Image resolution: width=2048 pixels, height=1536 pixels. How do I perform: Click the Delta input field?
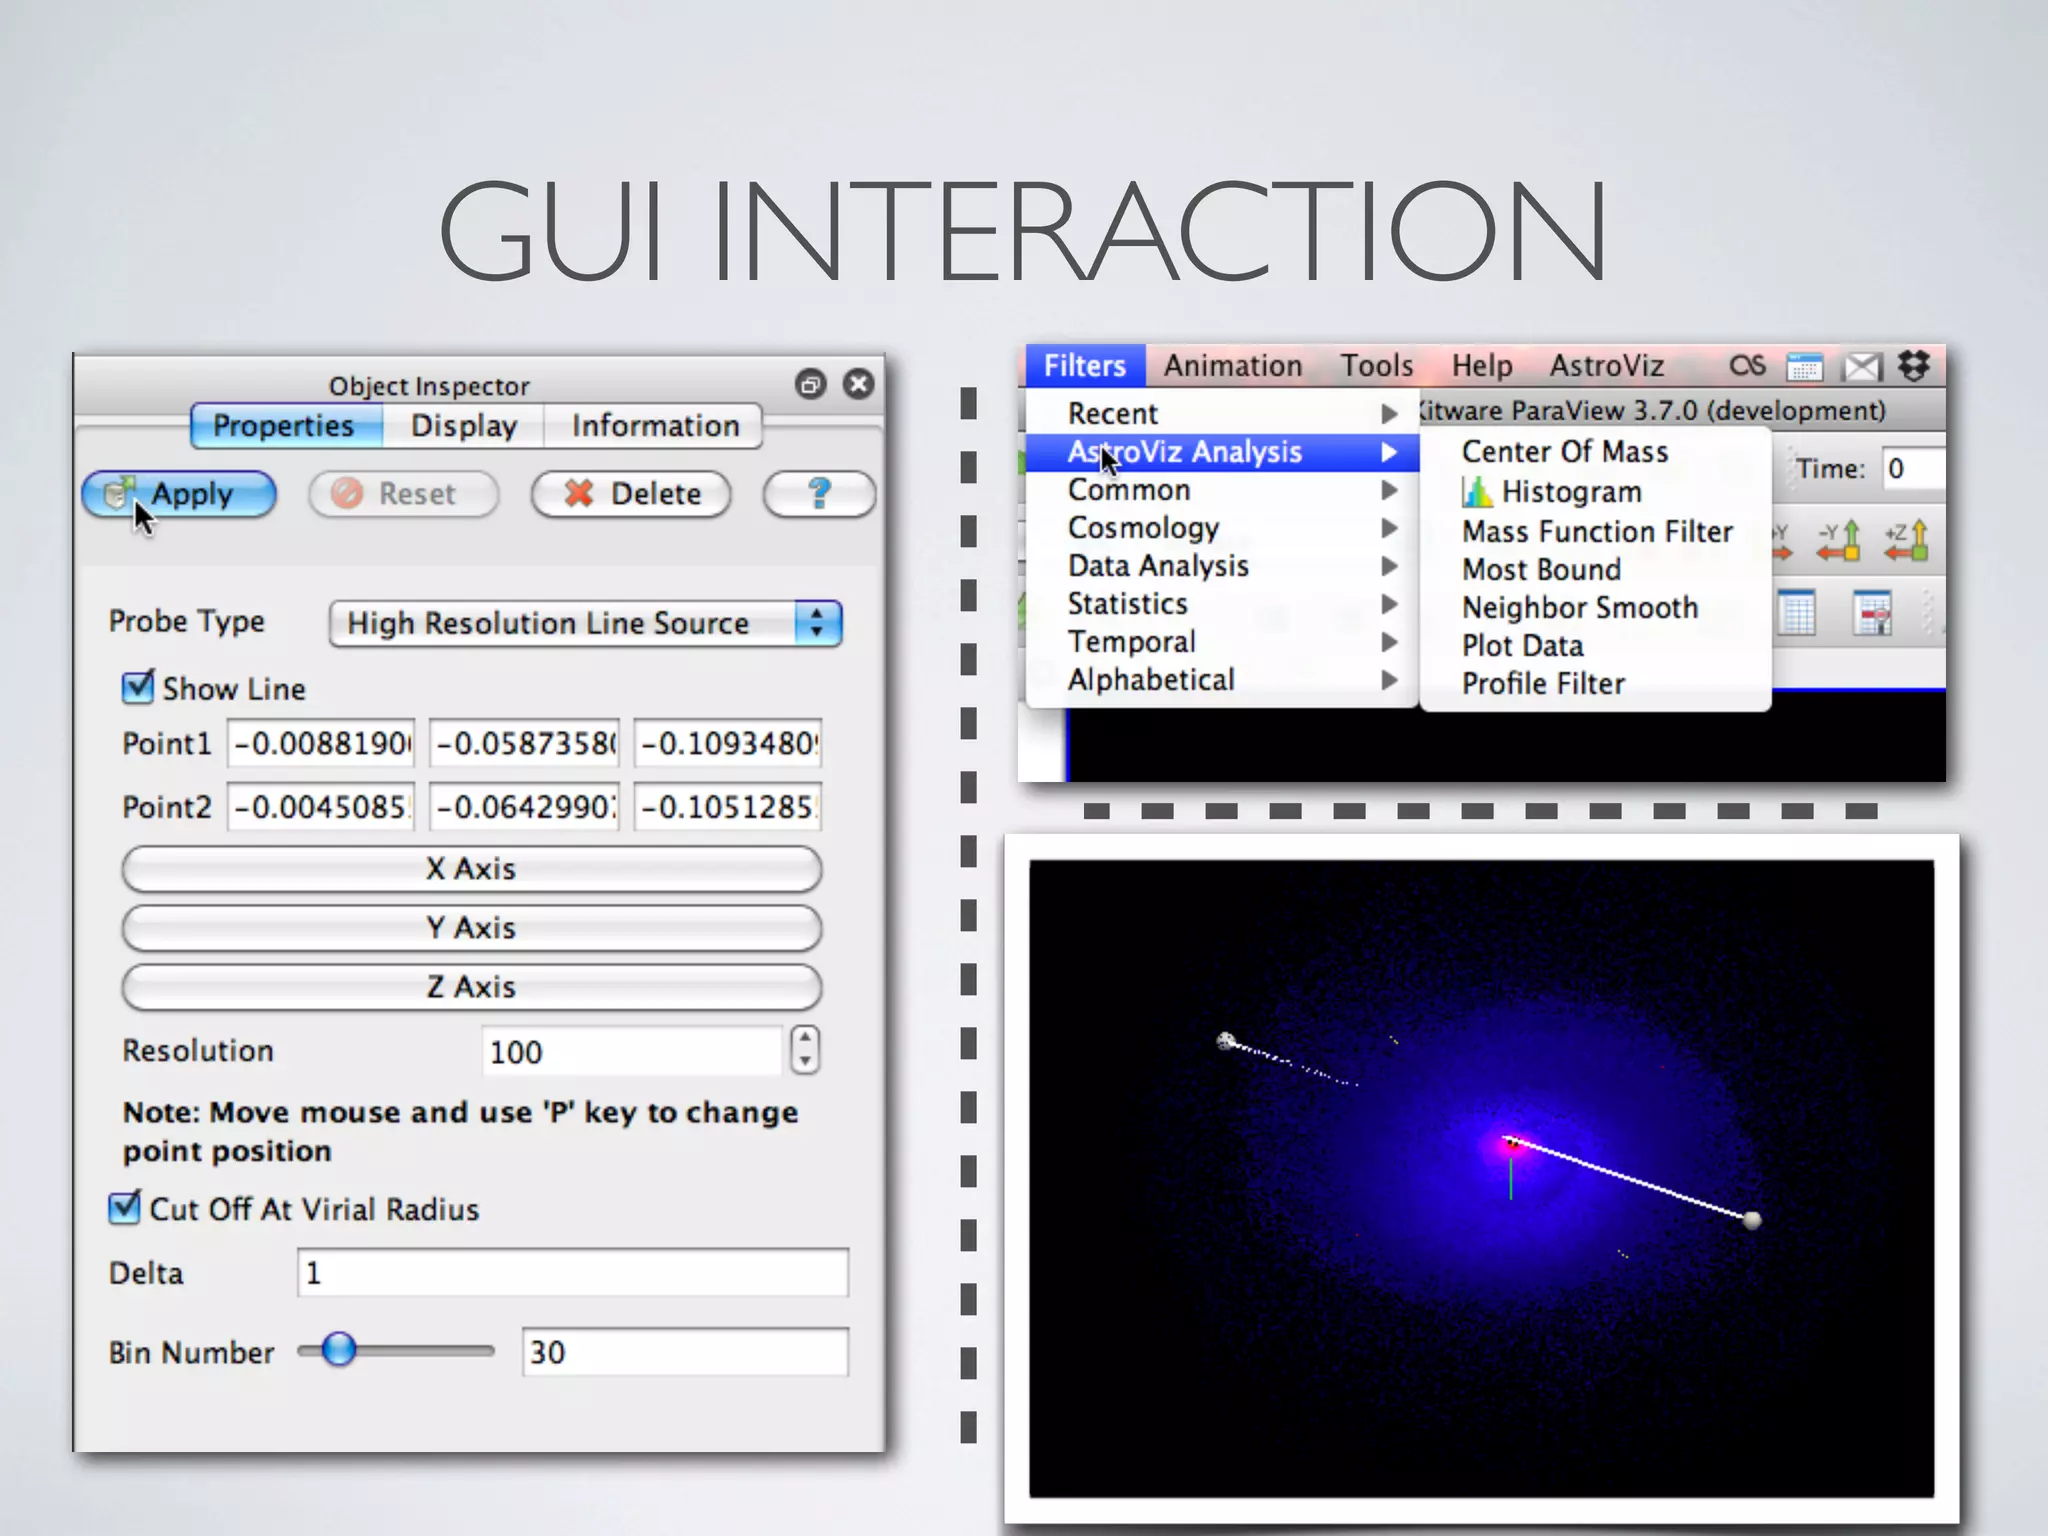572,1273
